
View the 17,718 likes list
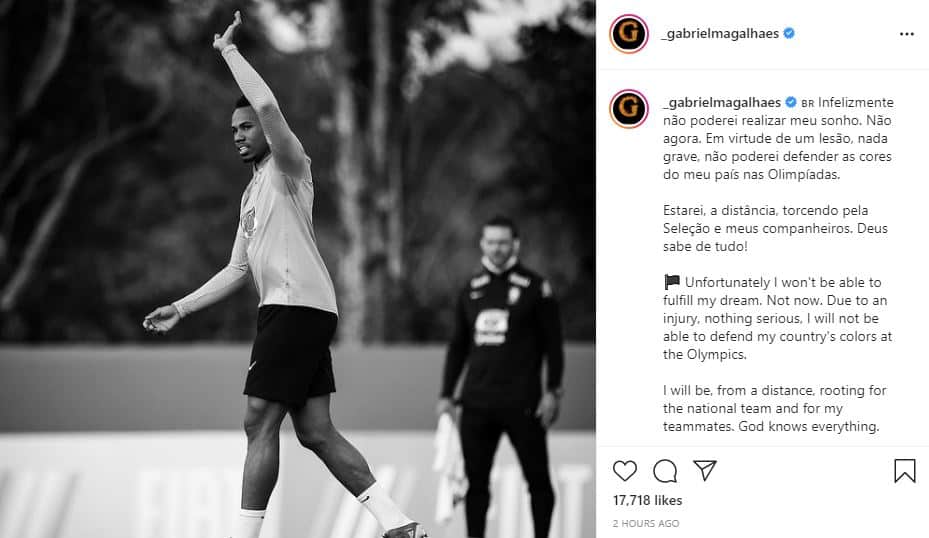click(x=648, y=500)
